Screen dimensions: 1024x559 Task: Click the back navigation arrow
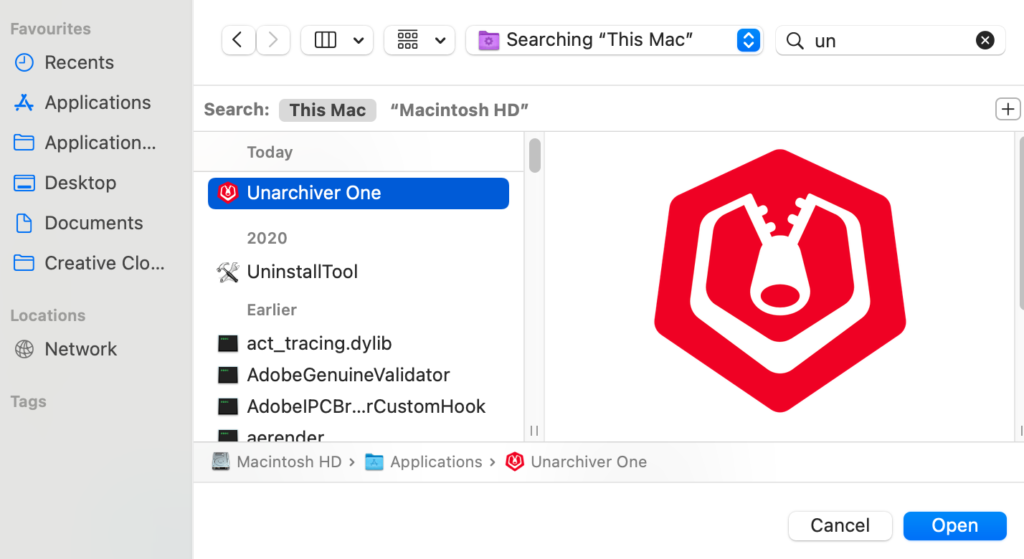tap(237, 40)
